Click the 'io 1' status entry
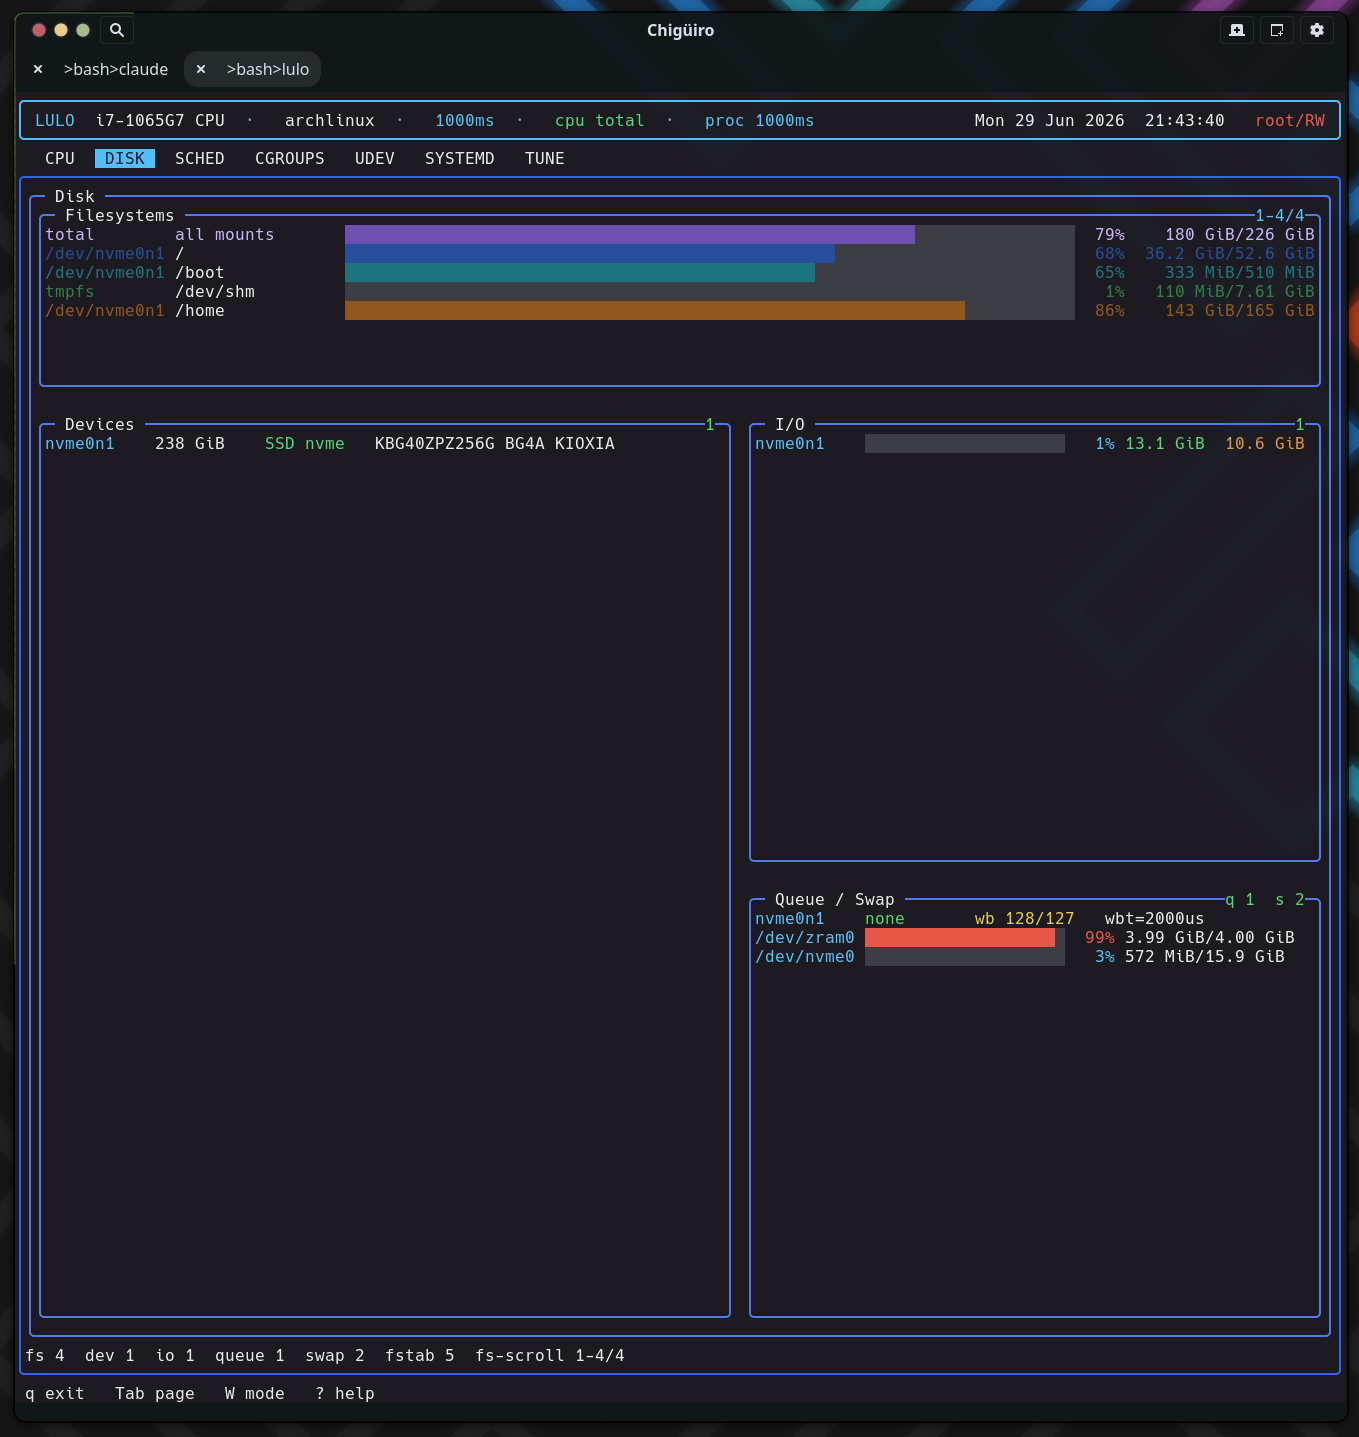 coord(175,1355)
